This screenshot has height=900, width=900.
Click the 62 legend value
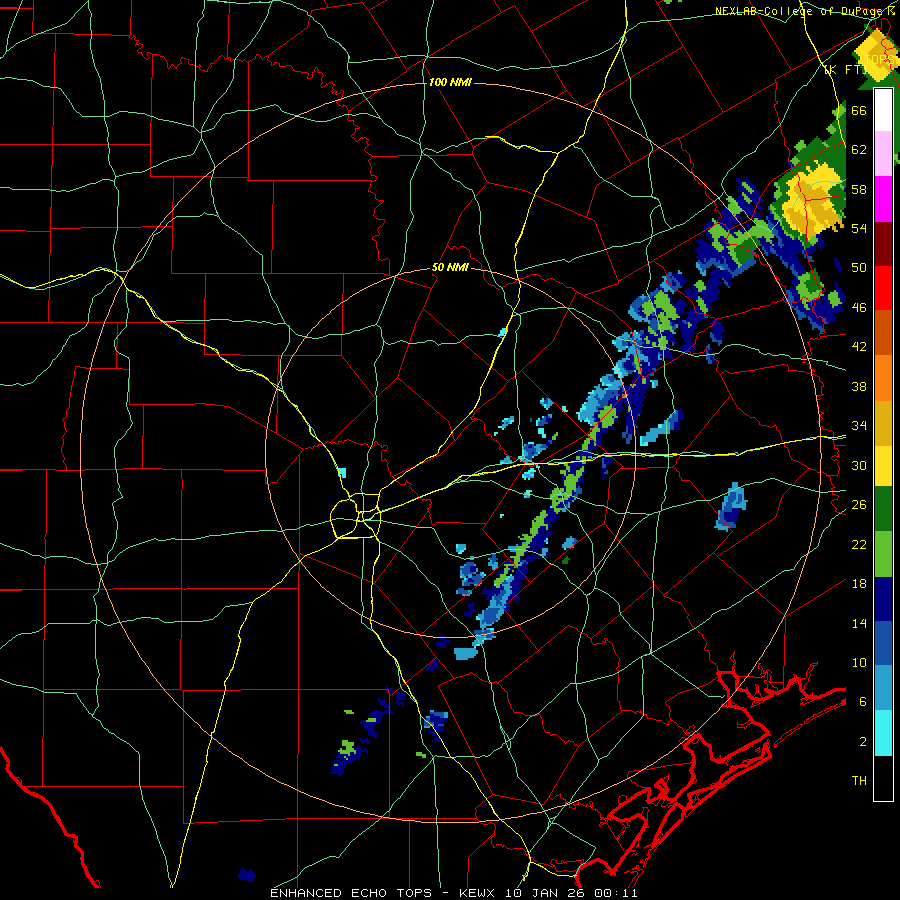859,149
